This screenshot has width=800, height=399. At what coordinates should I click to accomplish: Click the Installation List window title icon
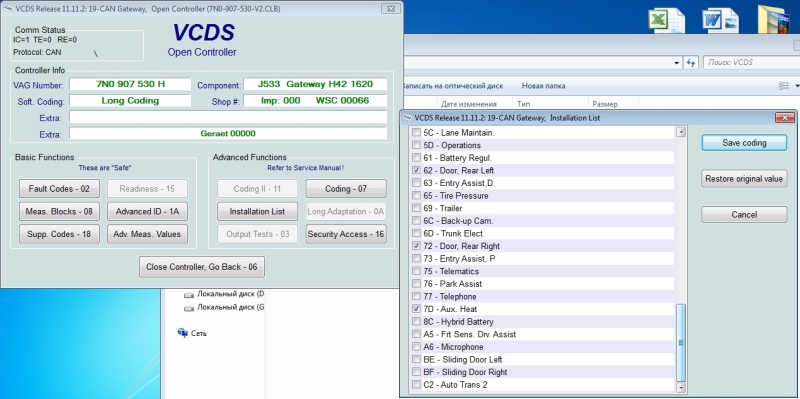coord(407,118)
